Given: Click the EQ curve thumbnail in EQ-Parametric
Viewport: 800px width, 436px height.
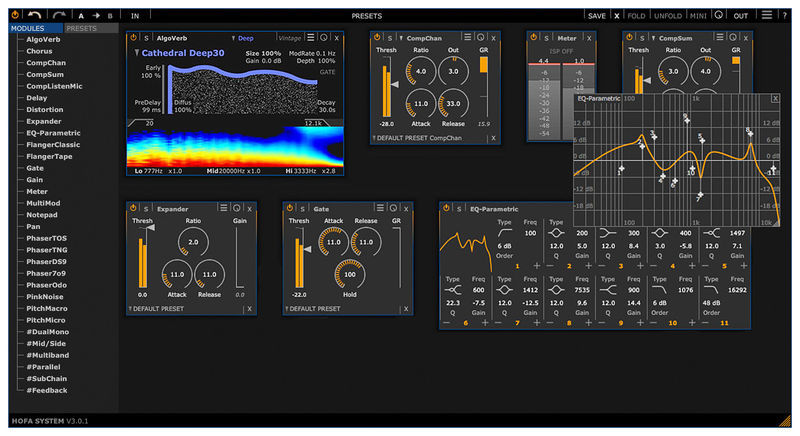Looking at the screenshot, I should pyautogui.click(x=465, y=250).
